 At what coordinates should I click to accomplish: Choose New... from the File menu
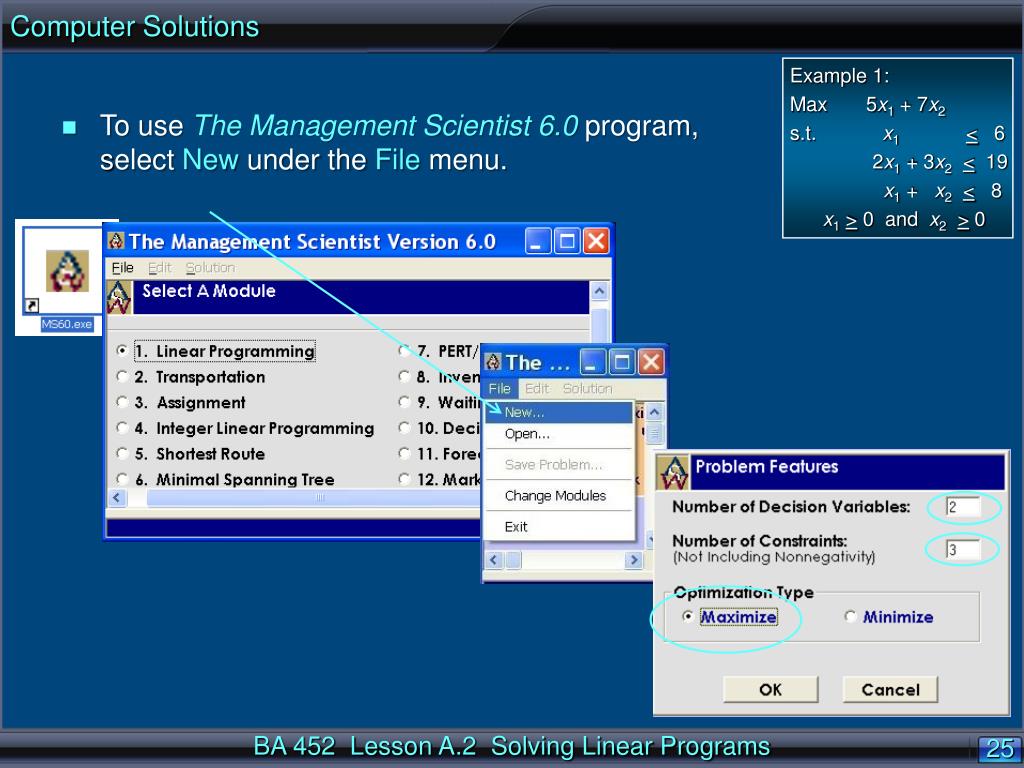tap(558, 412)
